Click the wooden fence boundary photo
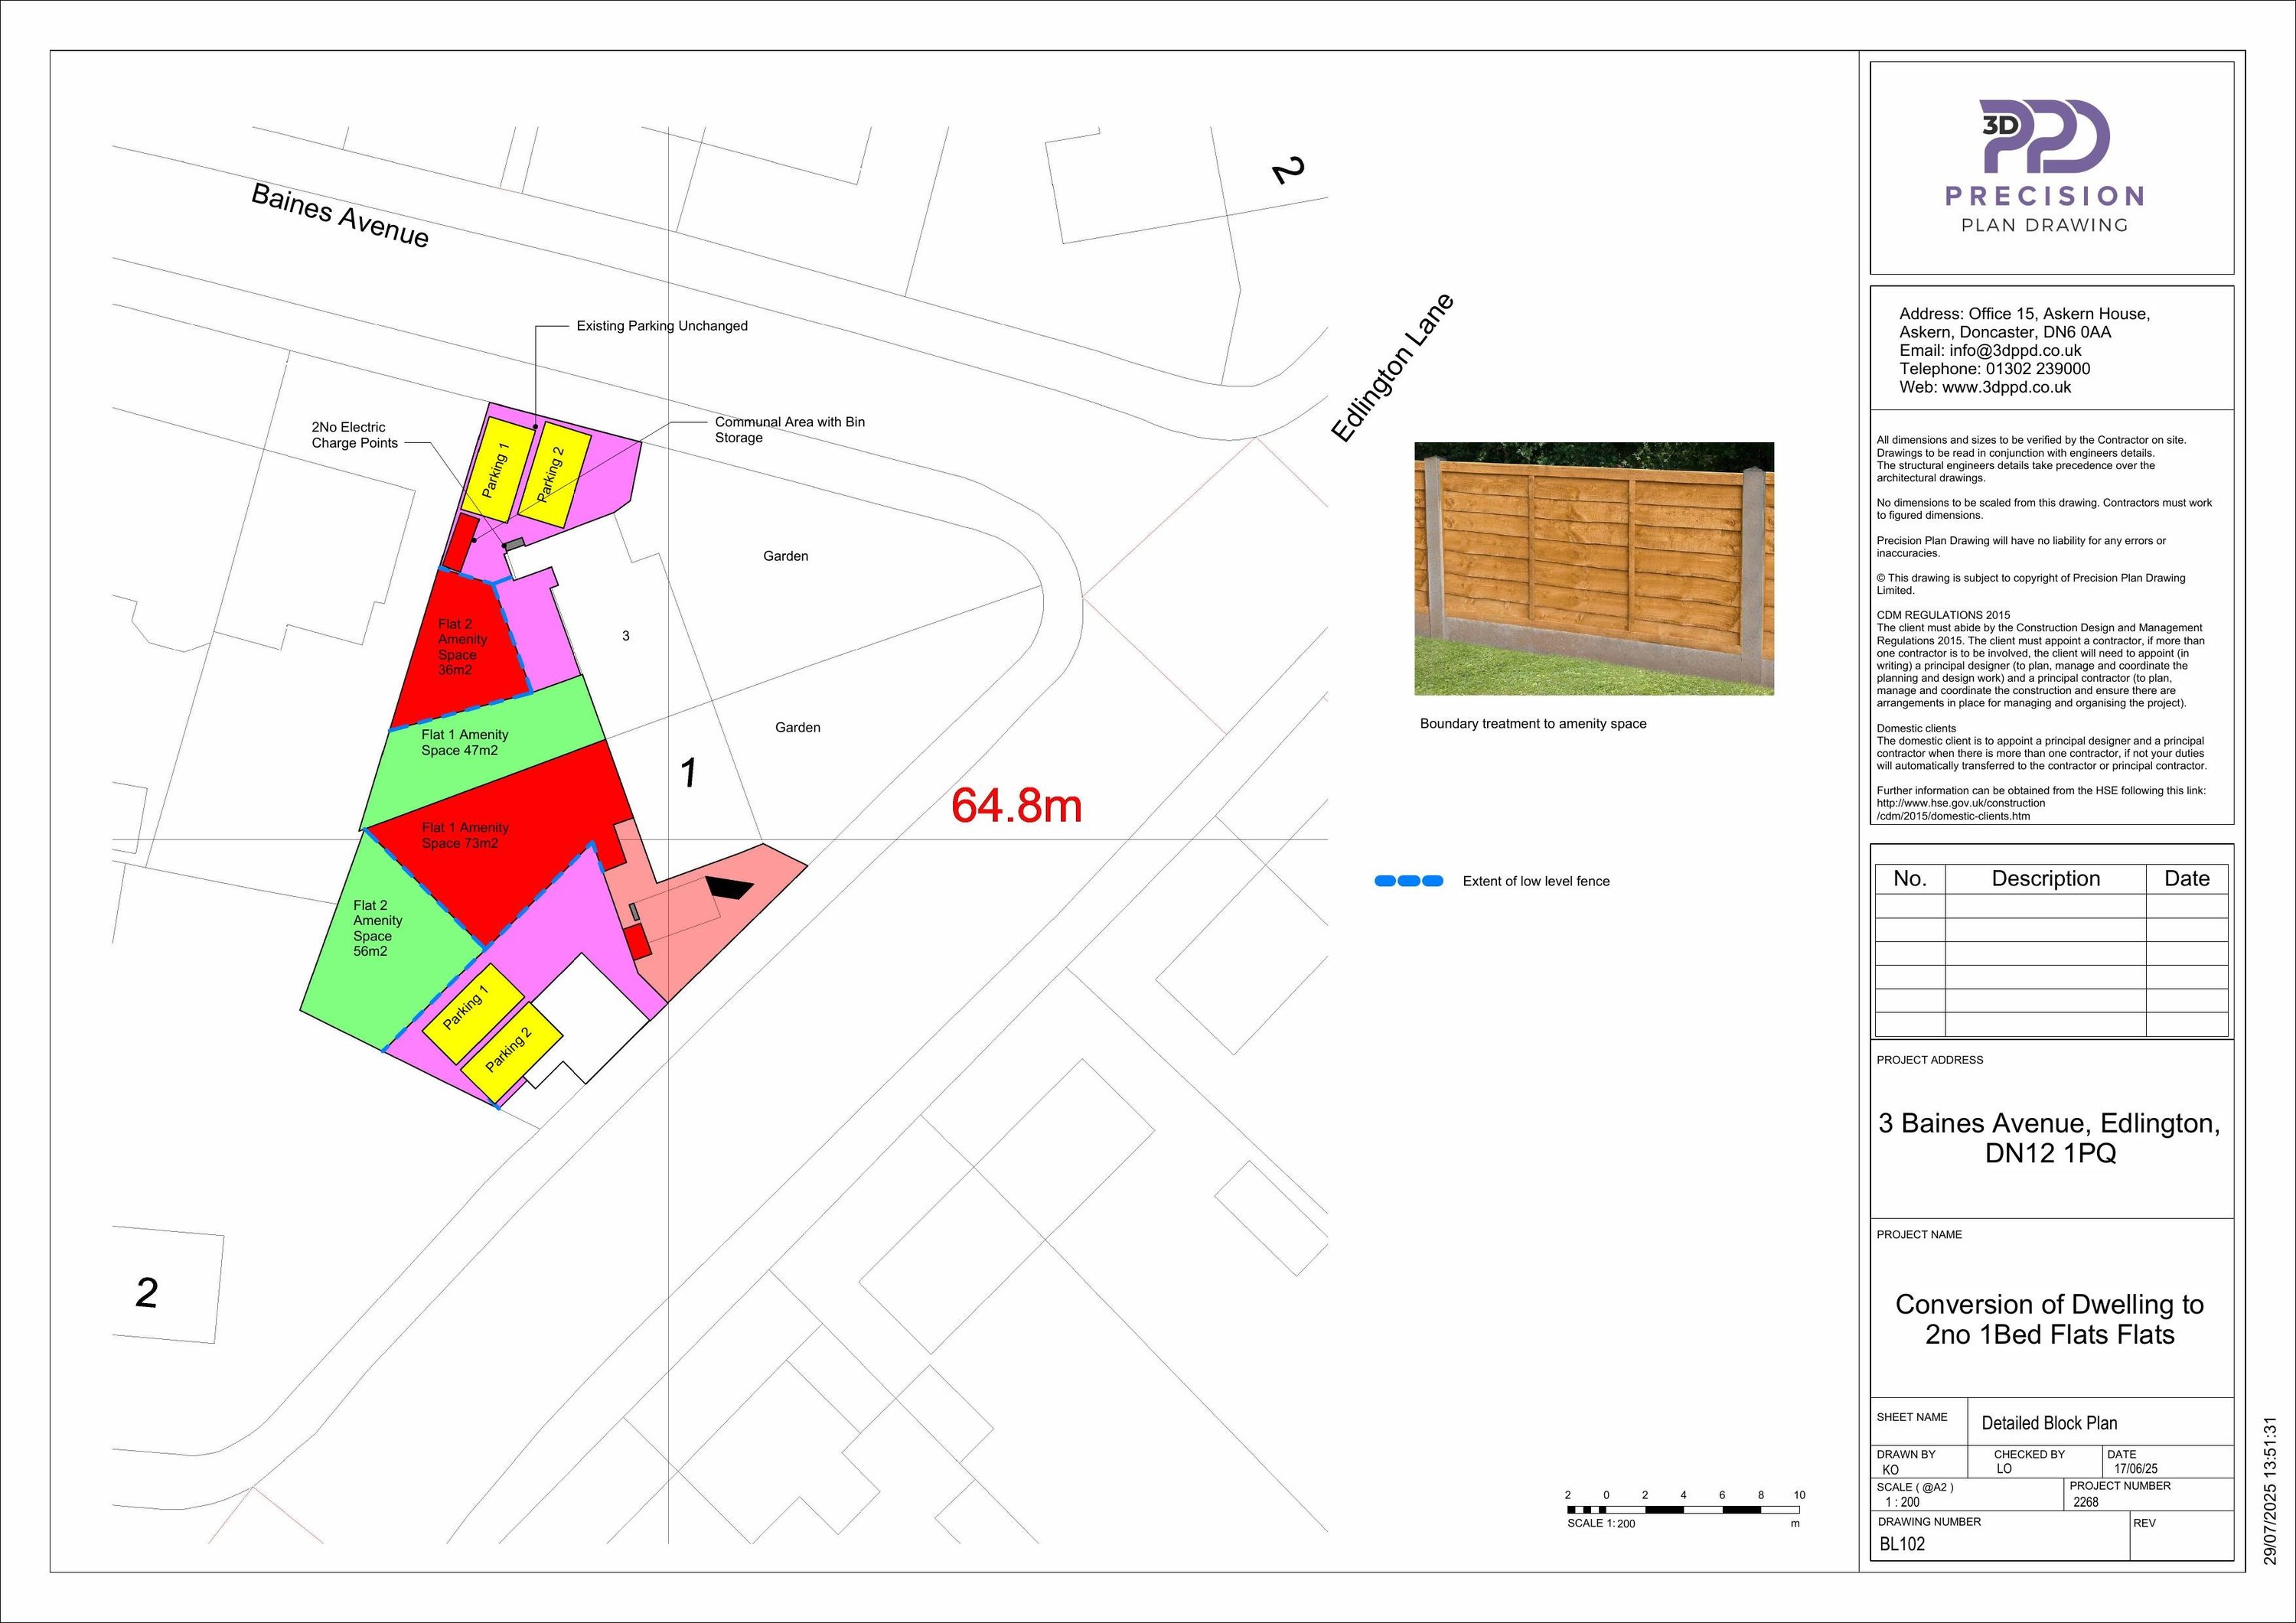 coord(1593,568)
